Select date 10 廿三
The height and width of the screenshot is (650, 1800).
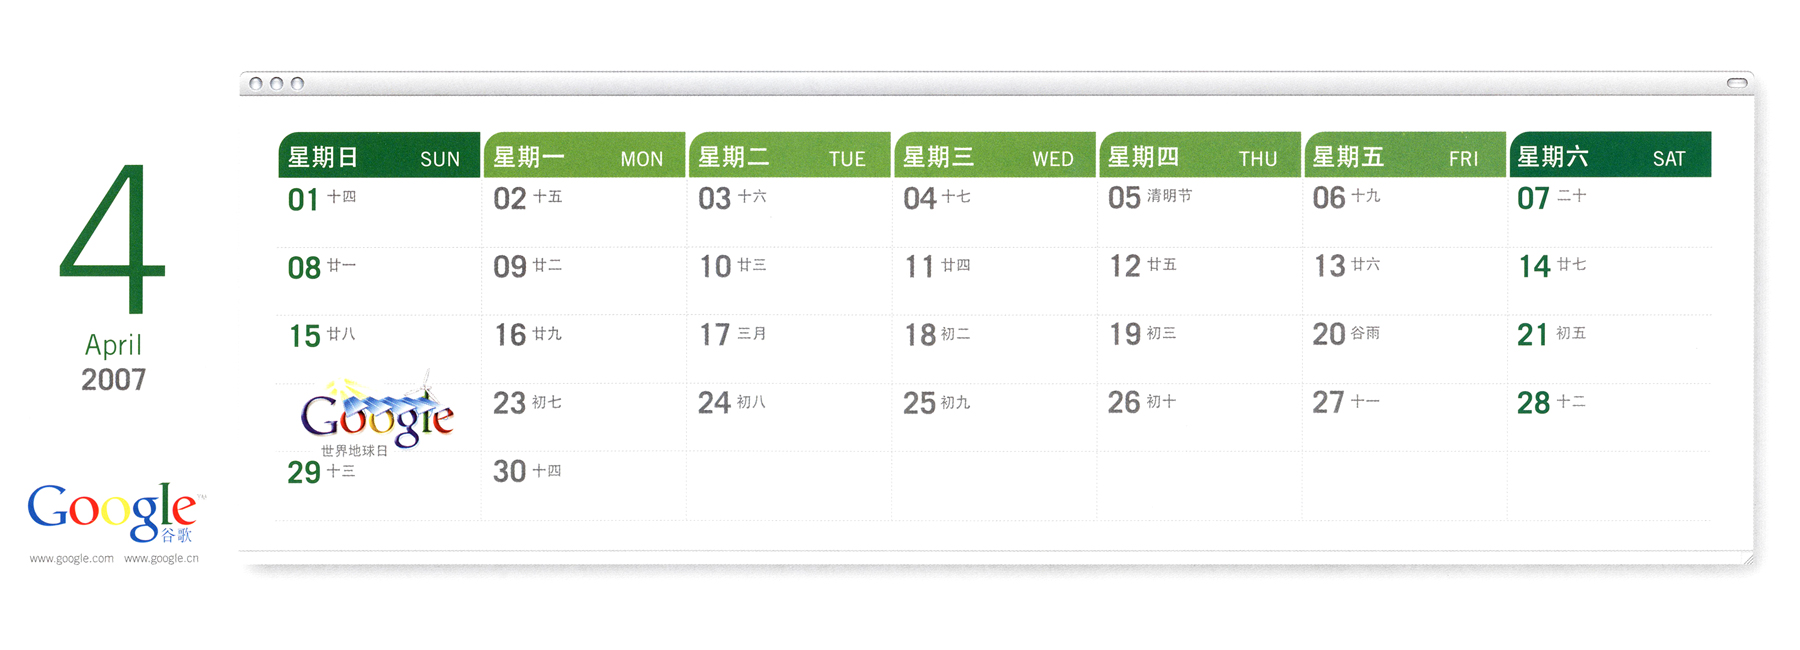(733, 266)
